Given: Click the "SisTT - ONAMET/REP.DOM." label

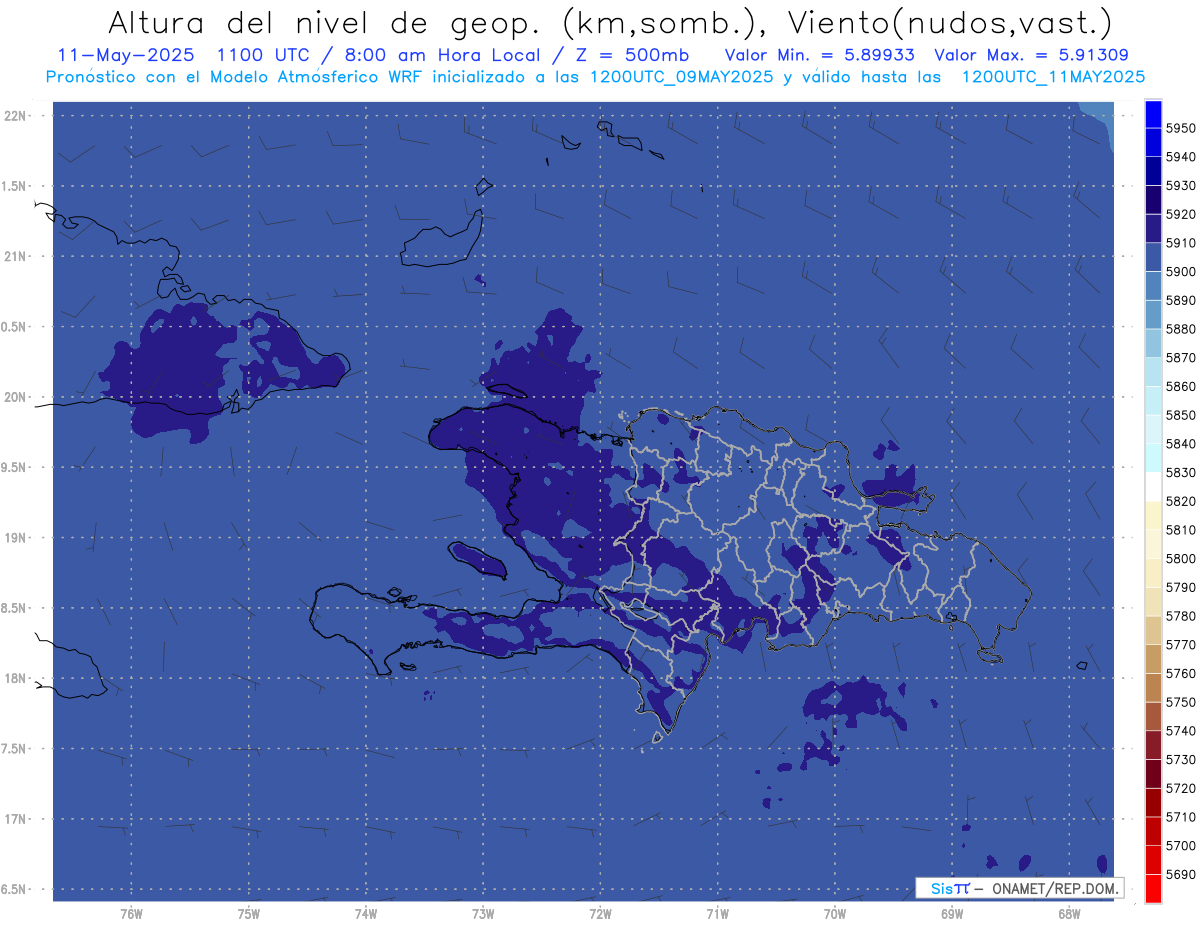Looking at the screenshot, I should [x=1021, y=888].
